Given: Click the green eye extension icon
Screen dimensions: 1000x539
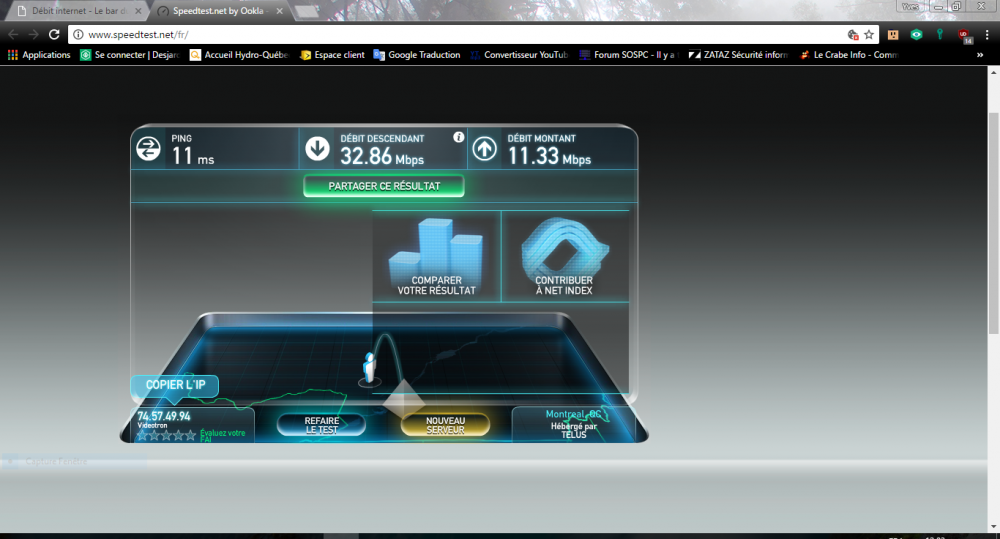Looking at the screenshot, I should [x=916, y=34].
